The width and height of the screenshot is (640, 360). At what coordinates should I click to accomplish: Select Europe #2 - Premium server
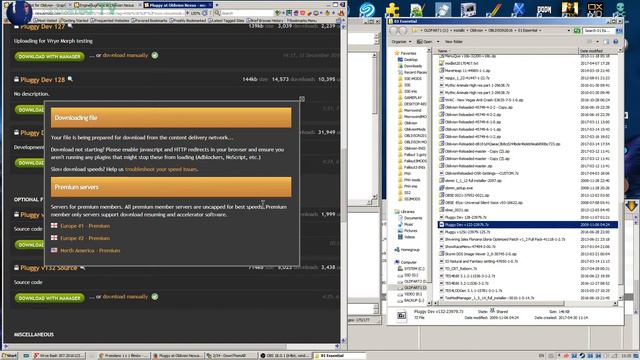pyautogui.click(x=85, y=238)
